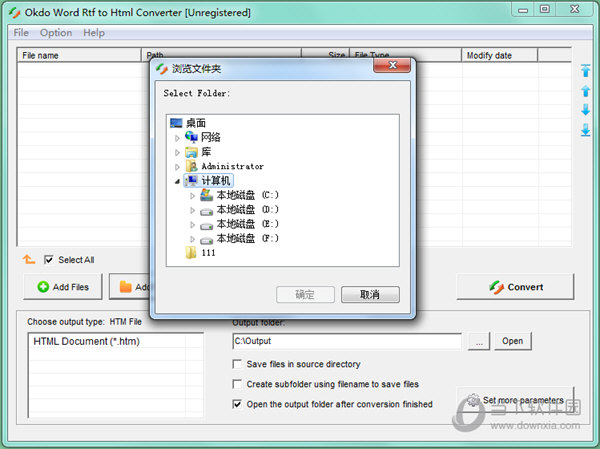Select 本地磁盘 (F:) label

click(248, 238)
